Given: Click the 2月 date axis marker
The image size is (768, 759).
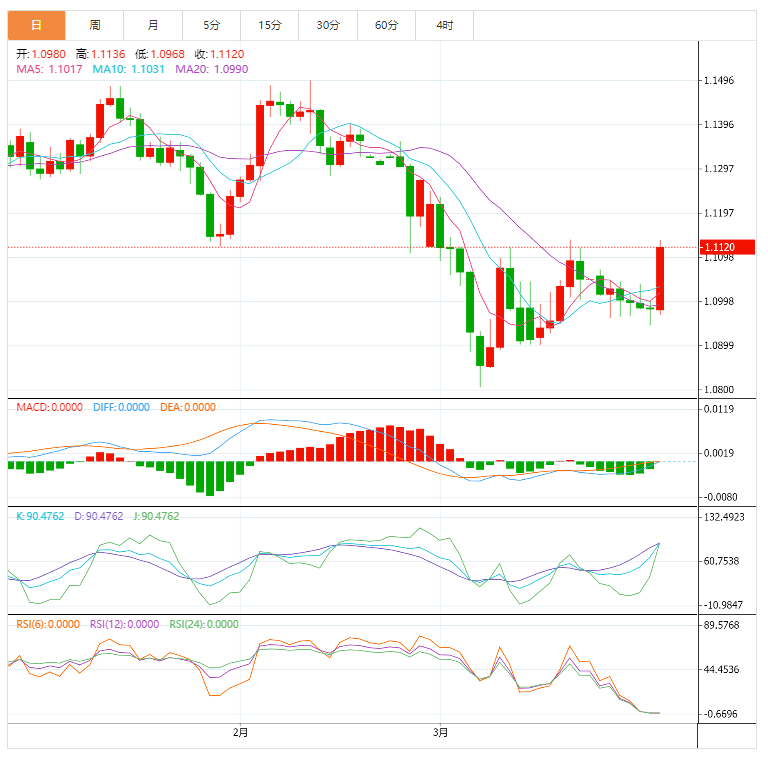Looking at the screenshot, I should pos(240,733).
